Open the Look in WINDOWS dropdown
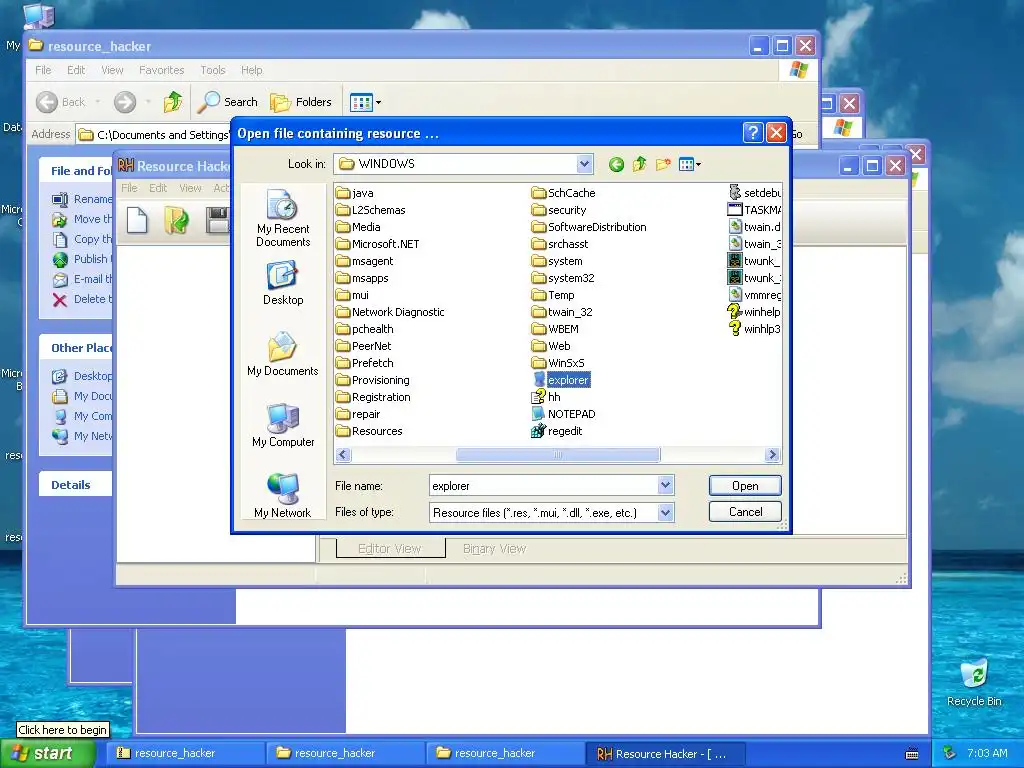Screen dimensions: 1024x768 (584, 164)
